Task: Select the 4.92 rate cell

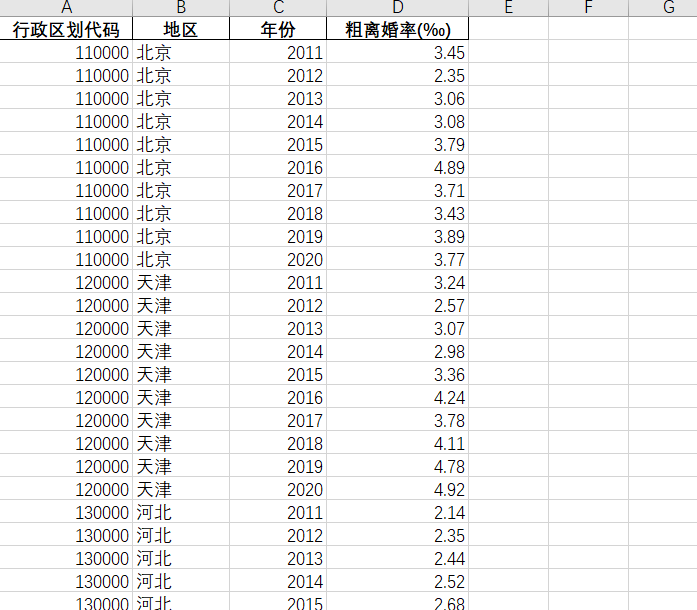Action: [x=397, y=490]
